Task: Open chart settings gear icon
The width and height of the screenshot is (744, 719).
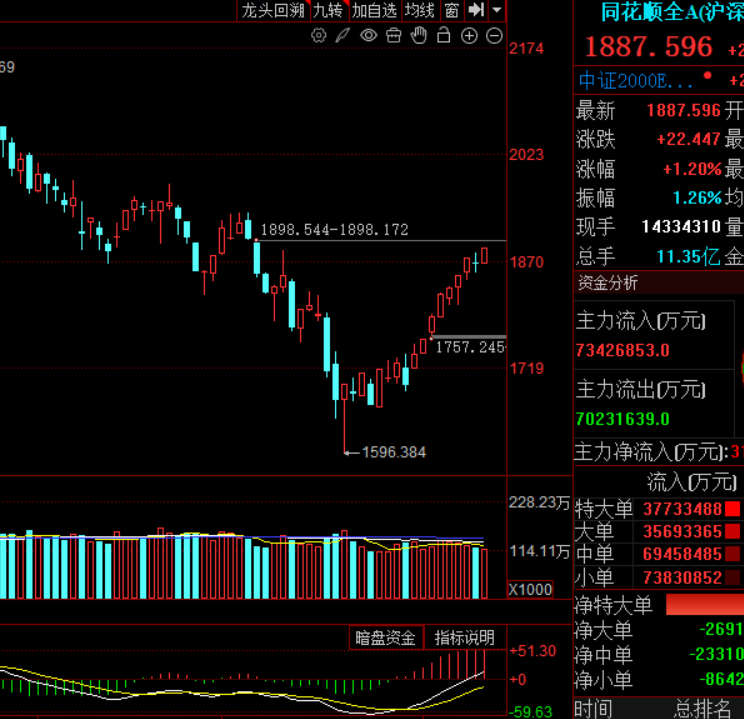Action: point(318,36)
